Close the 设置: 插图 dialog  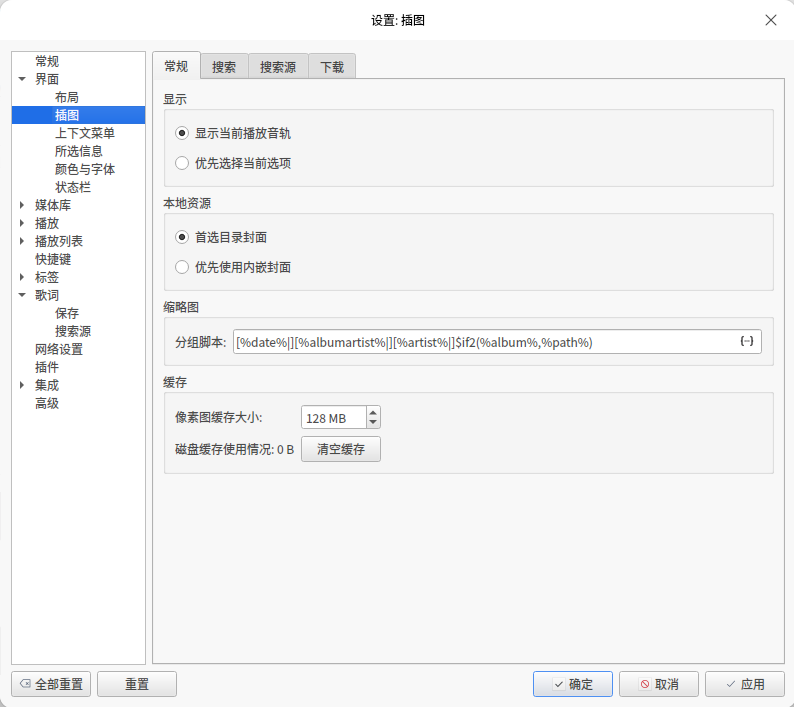pos(771,20)
